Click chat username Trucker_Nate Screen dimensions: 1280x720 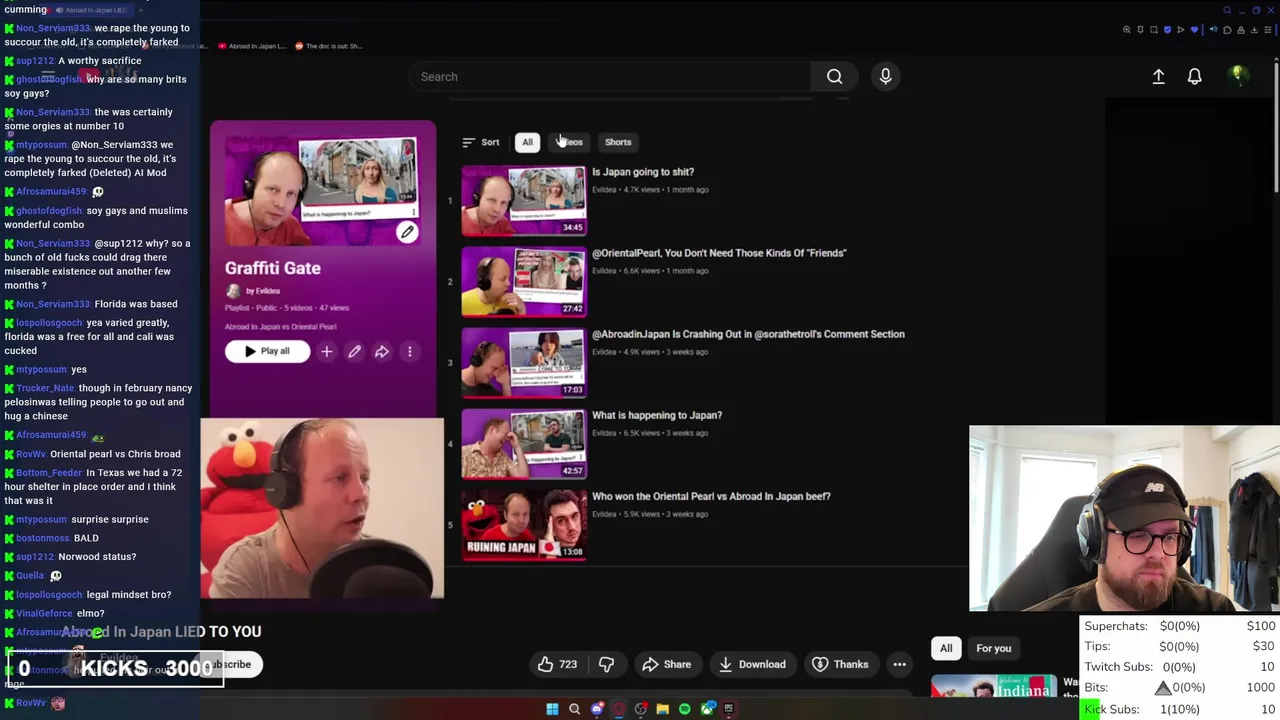point(45,388)
